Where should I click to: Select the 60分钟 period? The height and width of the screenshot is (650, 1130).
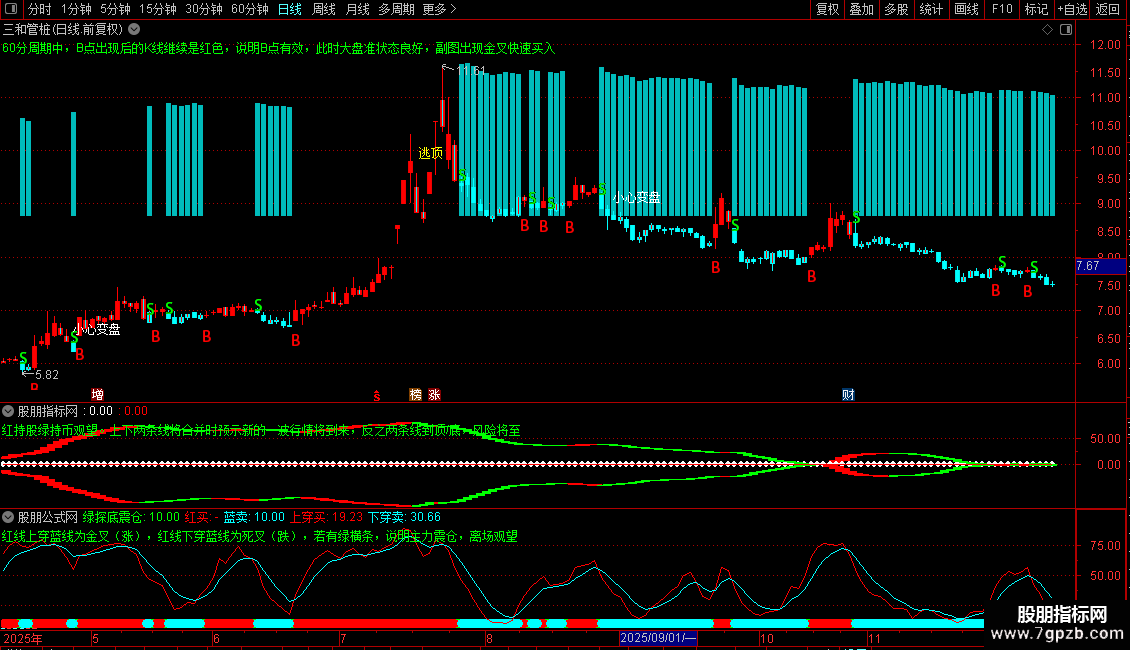[249, 9]
